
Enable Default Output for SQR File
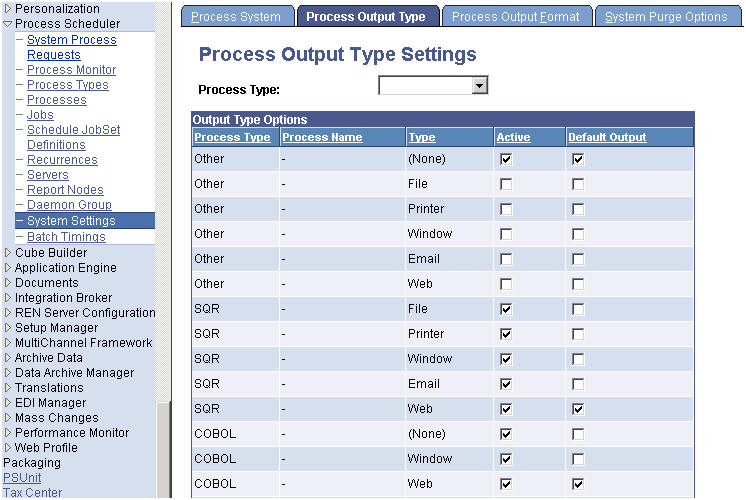578,309
